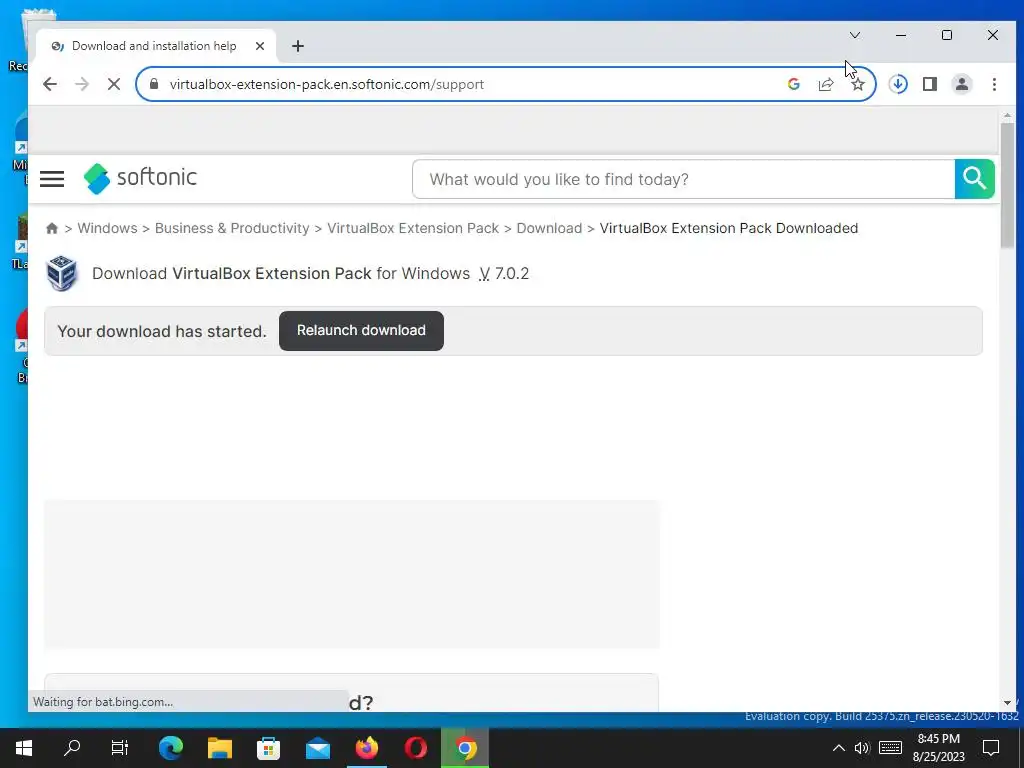Viewport: 1024px width, 768px height.
Task: Open a new browser tab
Action: point(298,46)
